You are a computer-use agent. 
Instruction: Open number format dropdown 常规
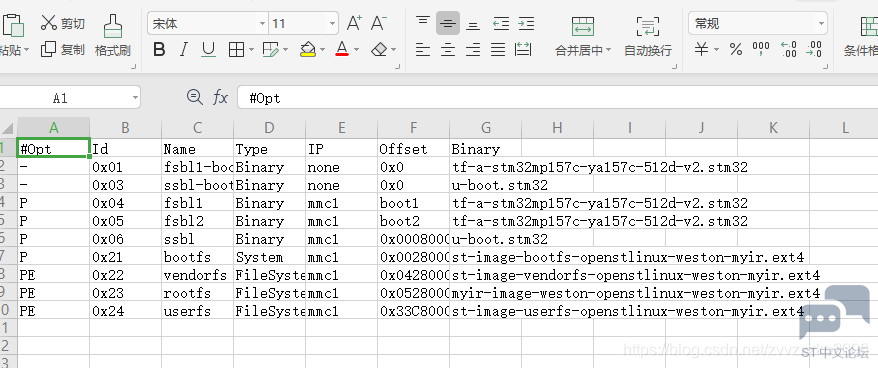tap(821, 24)
